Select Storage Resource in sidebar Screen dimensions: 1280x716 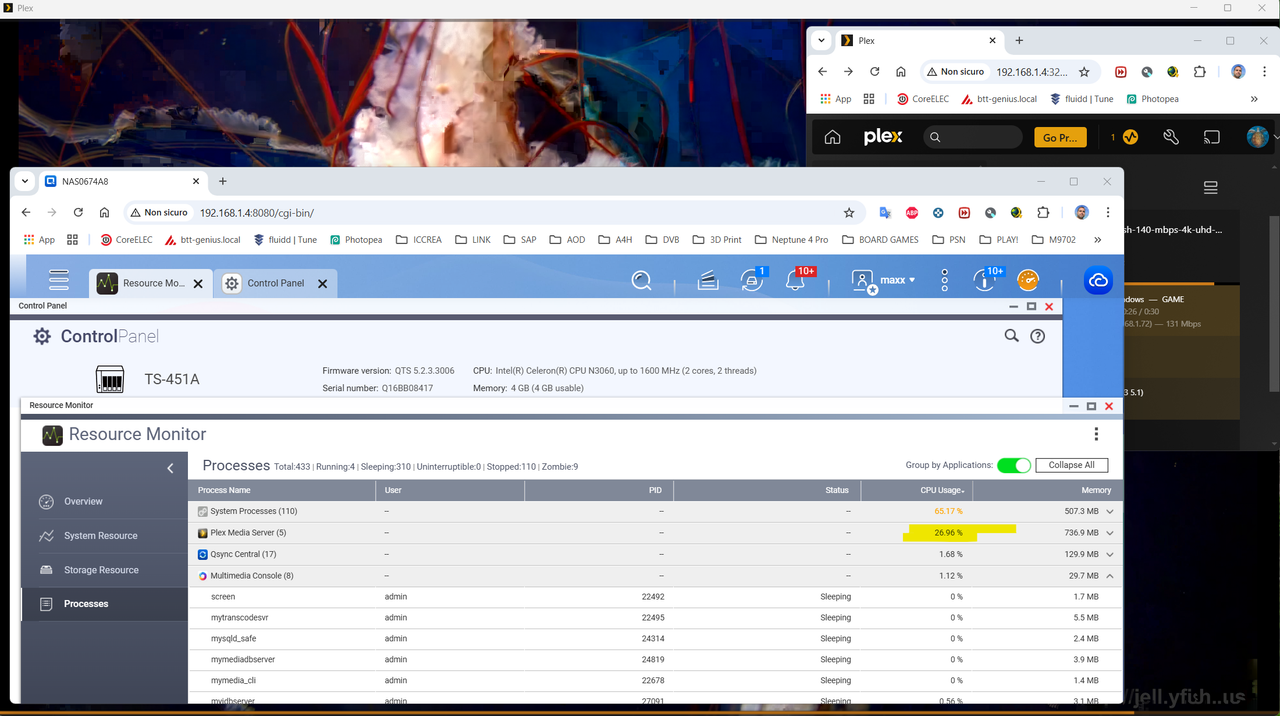tap(104, 570)
